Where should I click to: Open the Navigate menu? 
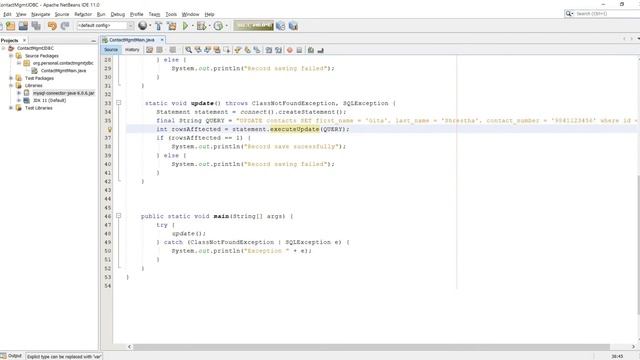click(40, 14)
